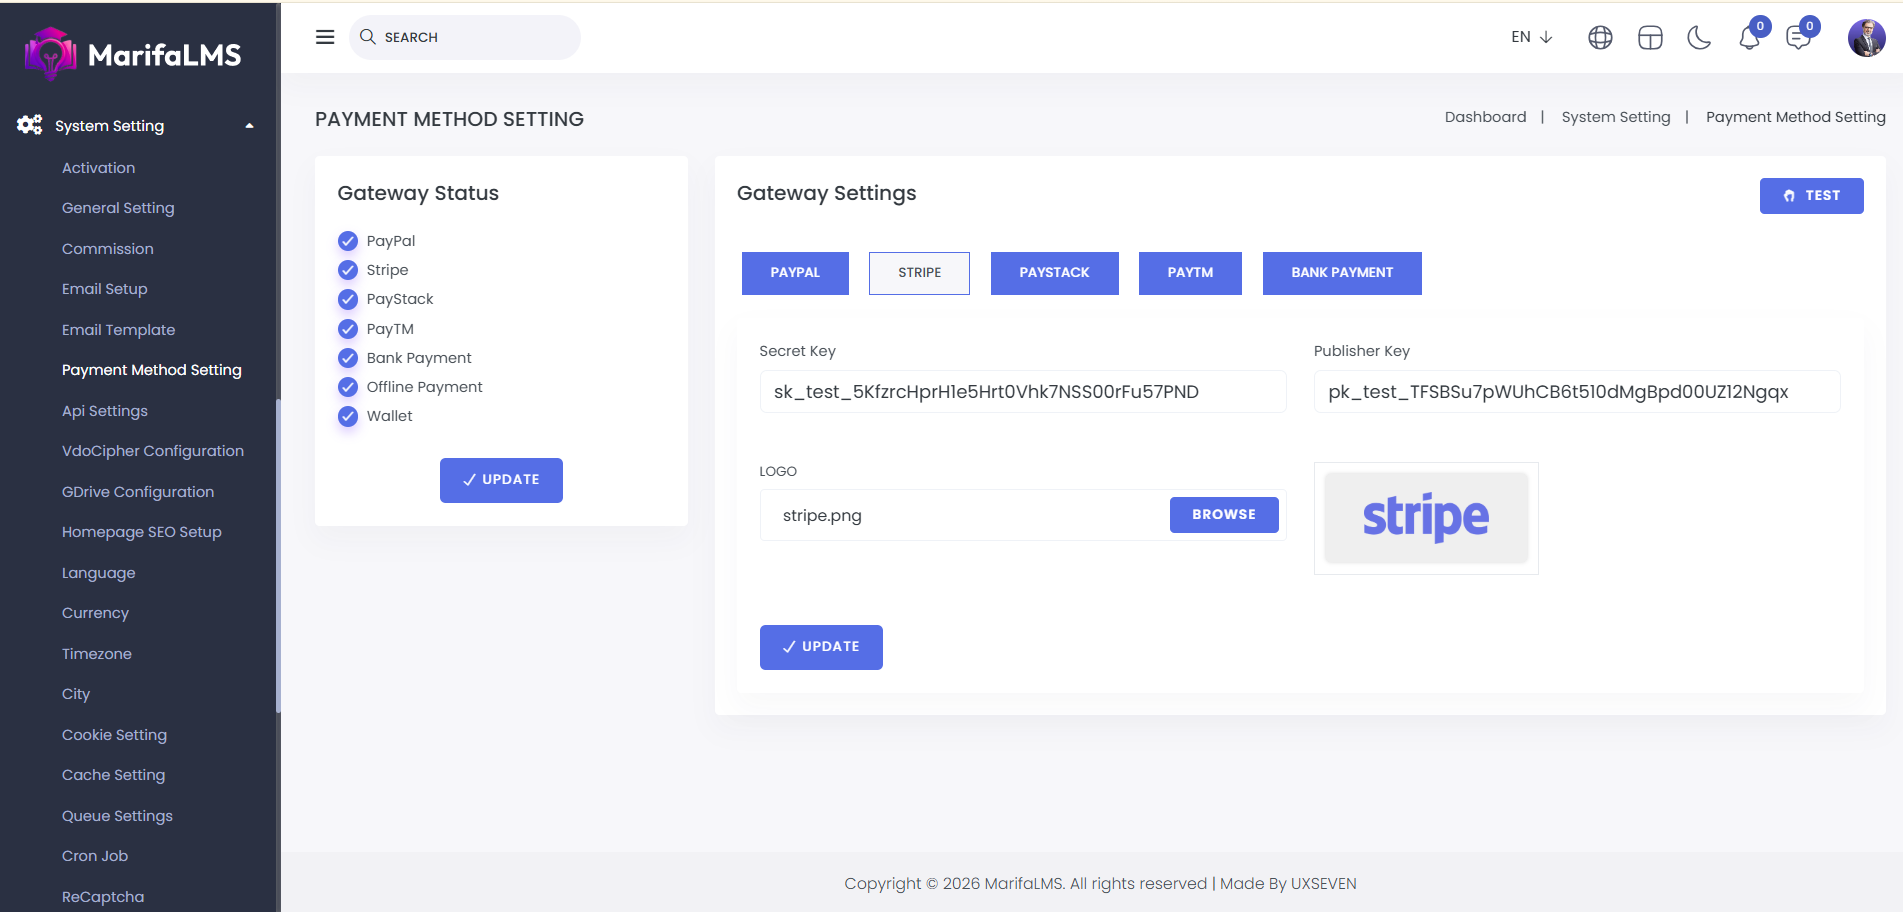Uncheck the PayPal gateway checkbox
The height and width of the screenshot is (912, 1903).
348,241
